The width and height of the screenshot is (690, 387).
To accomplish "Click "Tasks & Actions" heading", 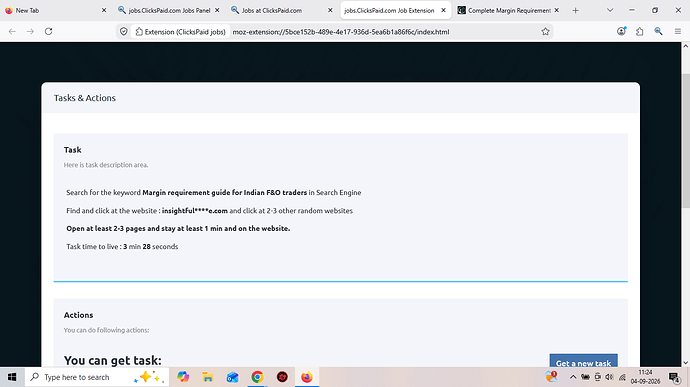I will point(84,98).
